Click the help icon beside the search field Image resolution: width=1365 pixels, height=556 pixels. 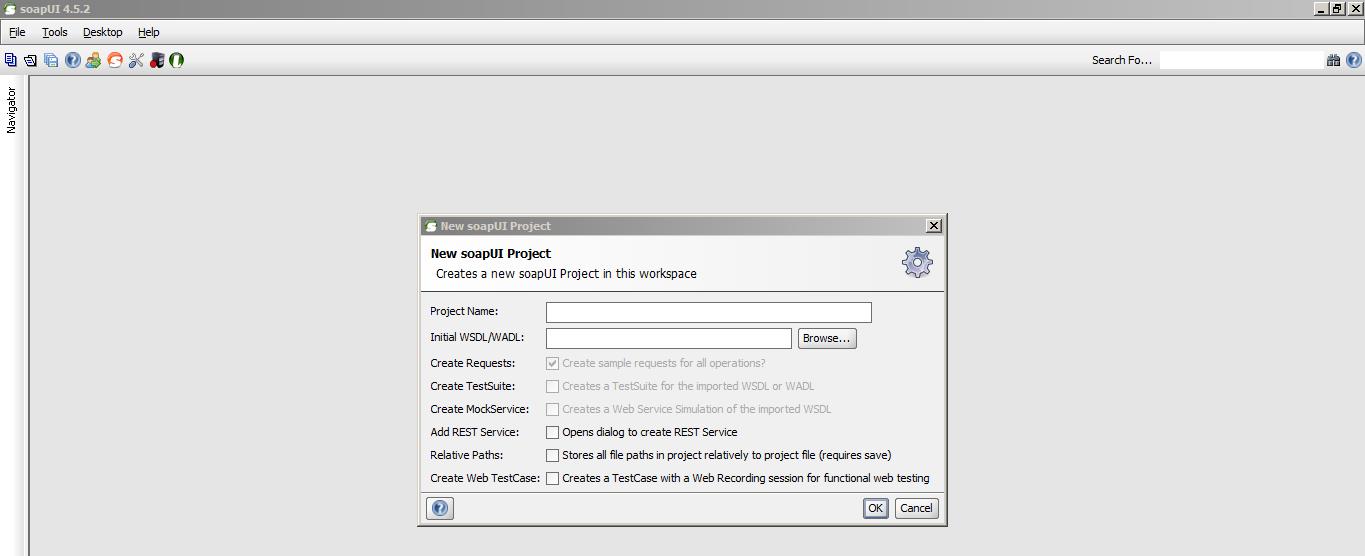[1354, 60]
